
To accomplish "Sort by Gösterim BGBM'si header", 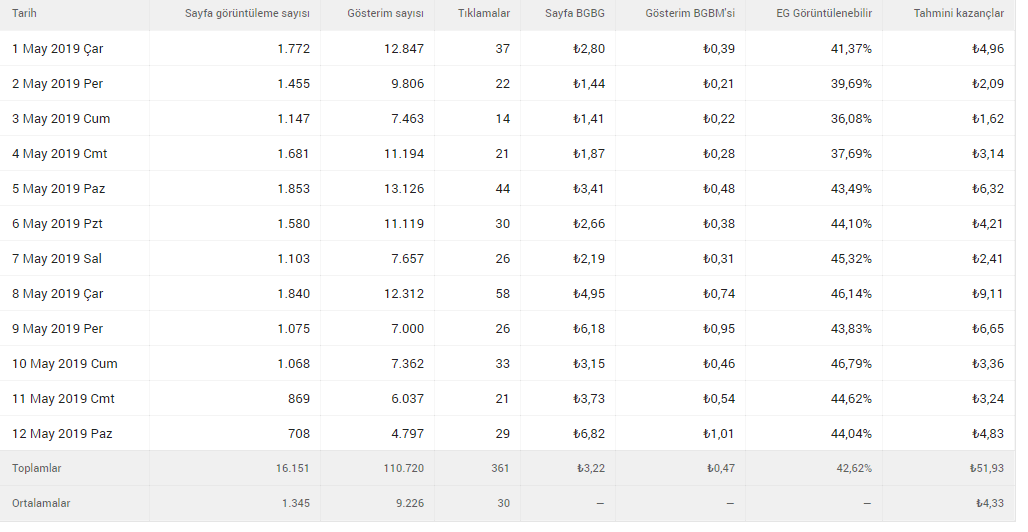I will 690,13.
